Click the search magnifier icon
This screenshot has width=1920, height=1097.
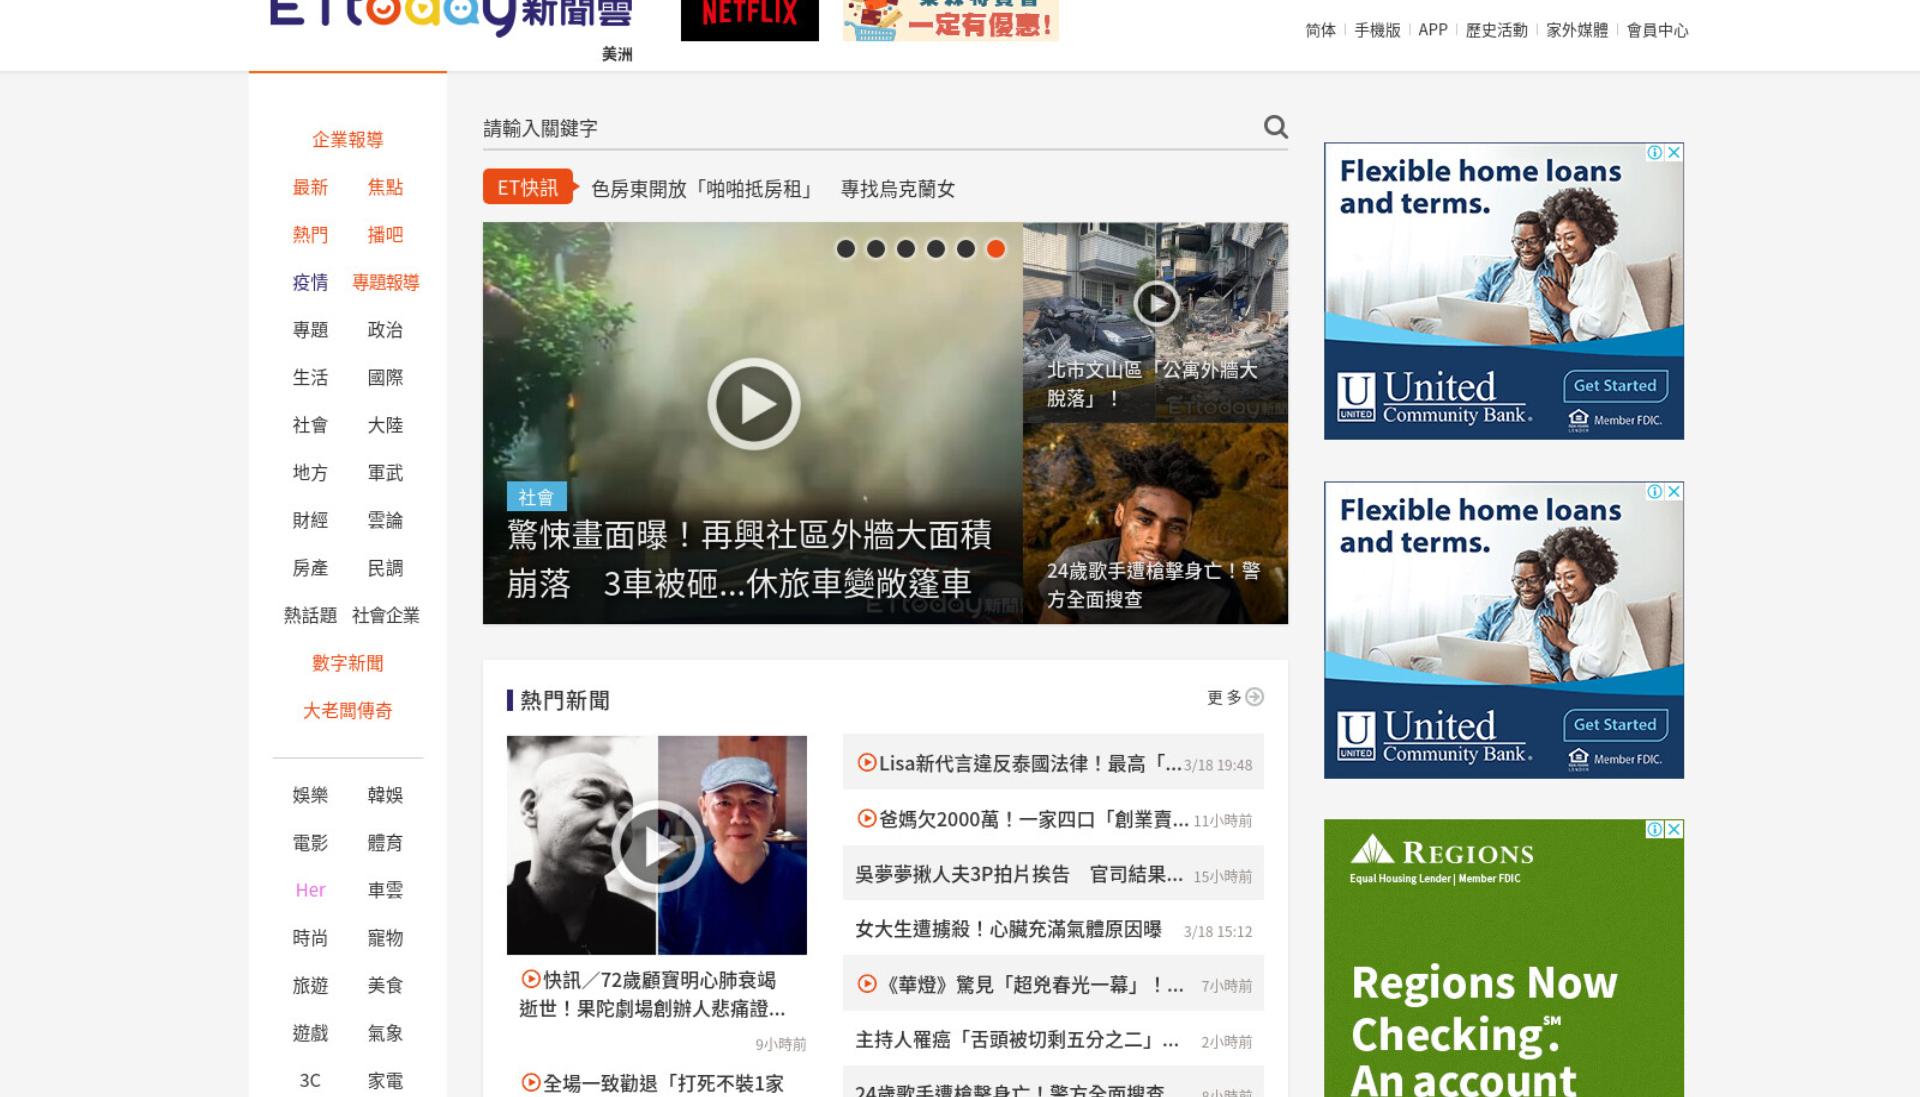(1275, 127)
